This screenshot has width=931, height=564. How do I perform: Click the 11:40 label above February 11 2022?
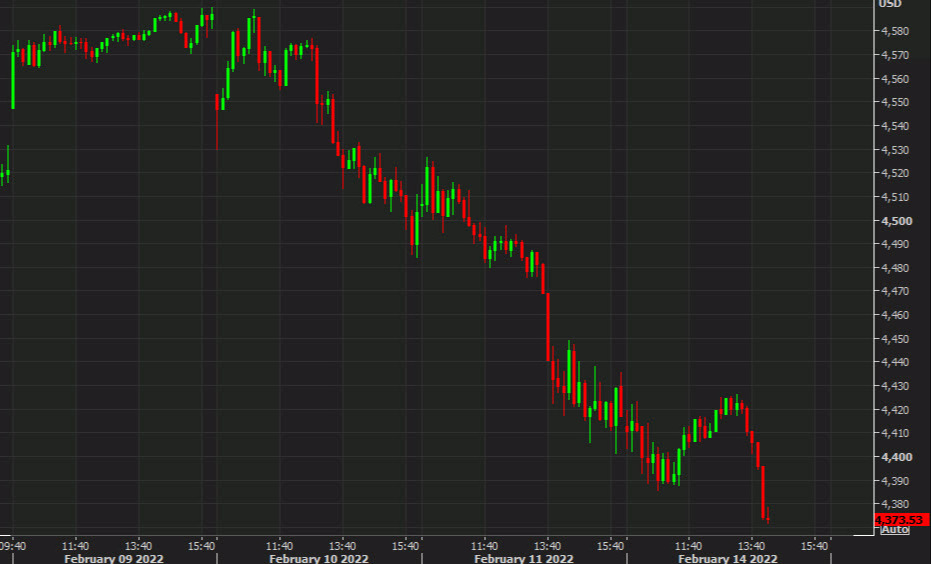[x=484, y=546]
